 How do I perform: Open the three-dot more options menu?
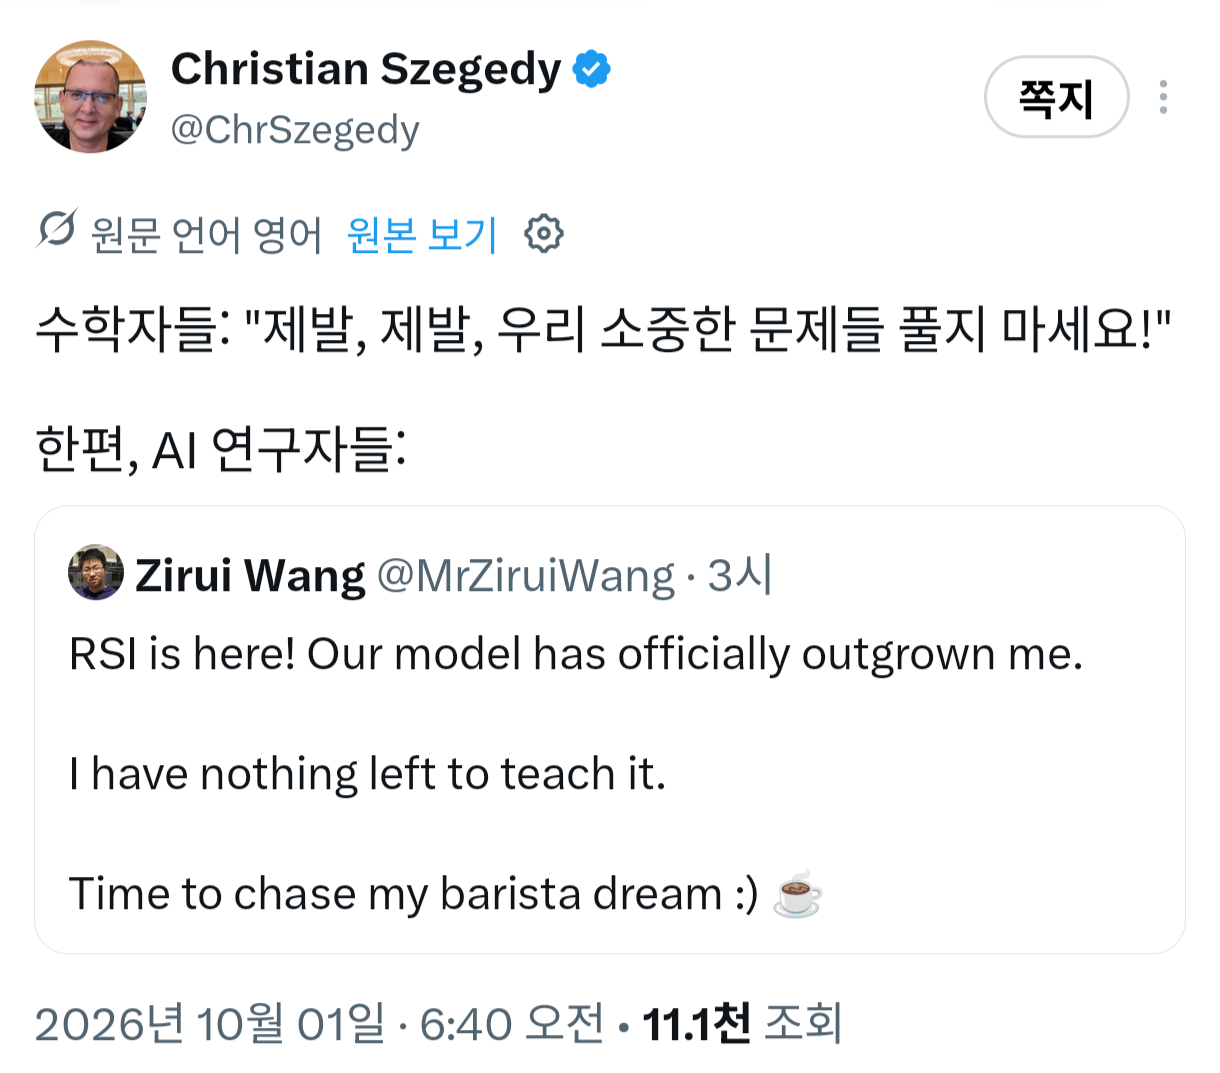(1163, 97)
